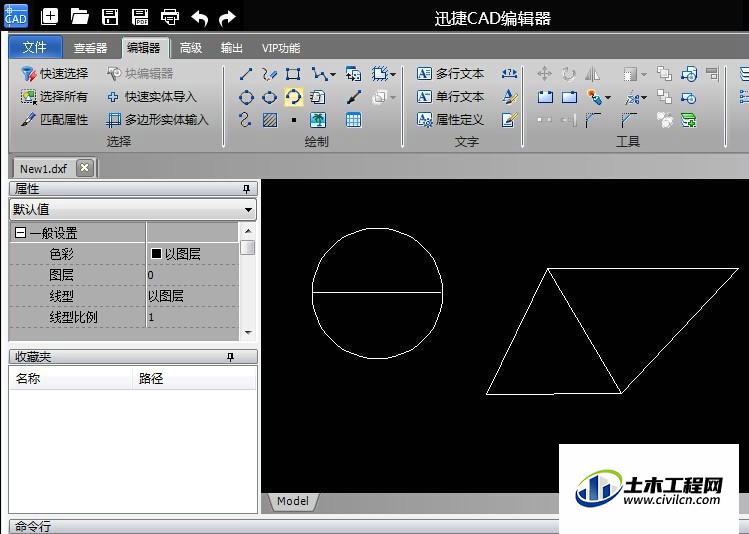749x534 pixels.
Task: Select the Circle drawing tool
Action: 246,97
